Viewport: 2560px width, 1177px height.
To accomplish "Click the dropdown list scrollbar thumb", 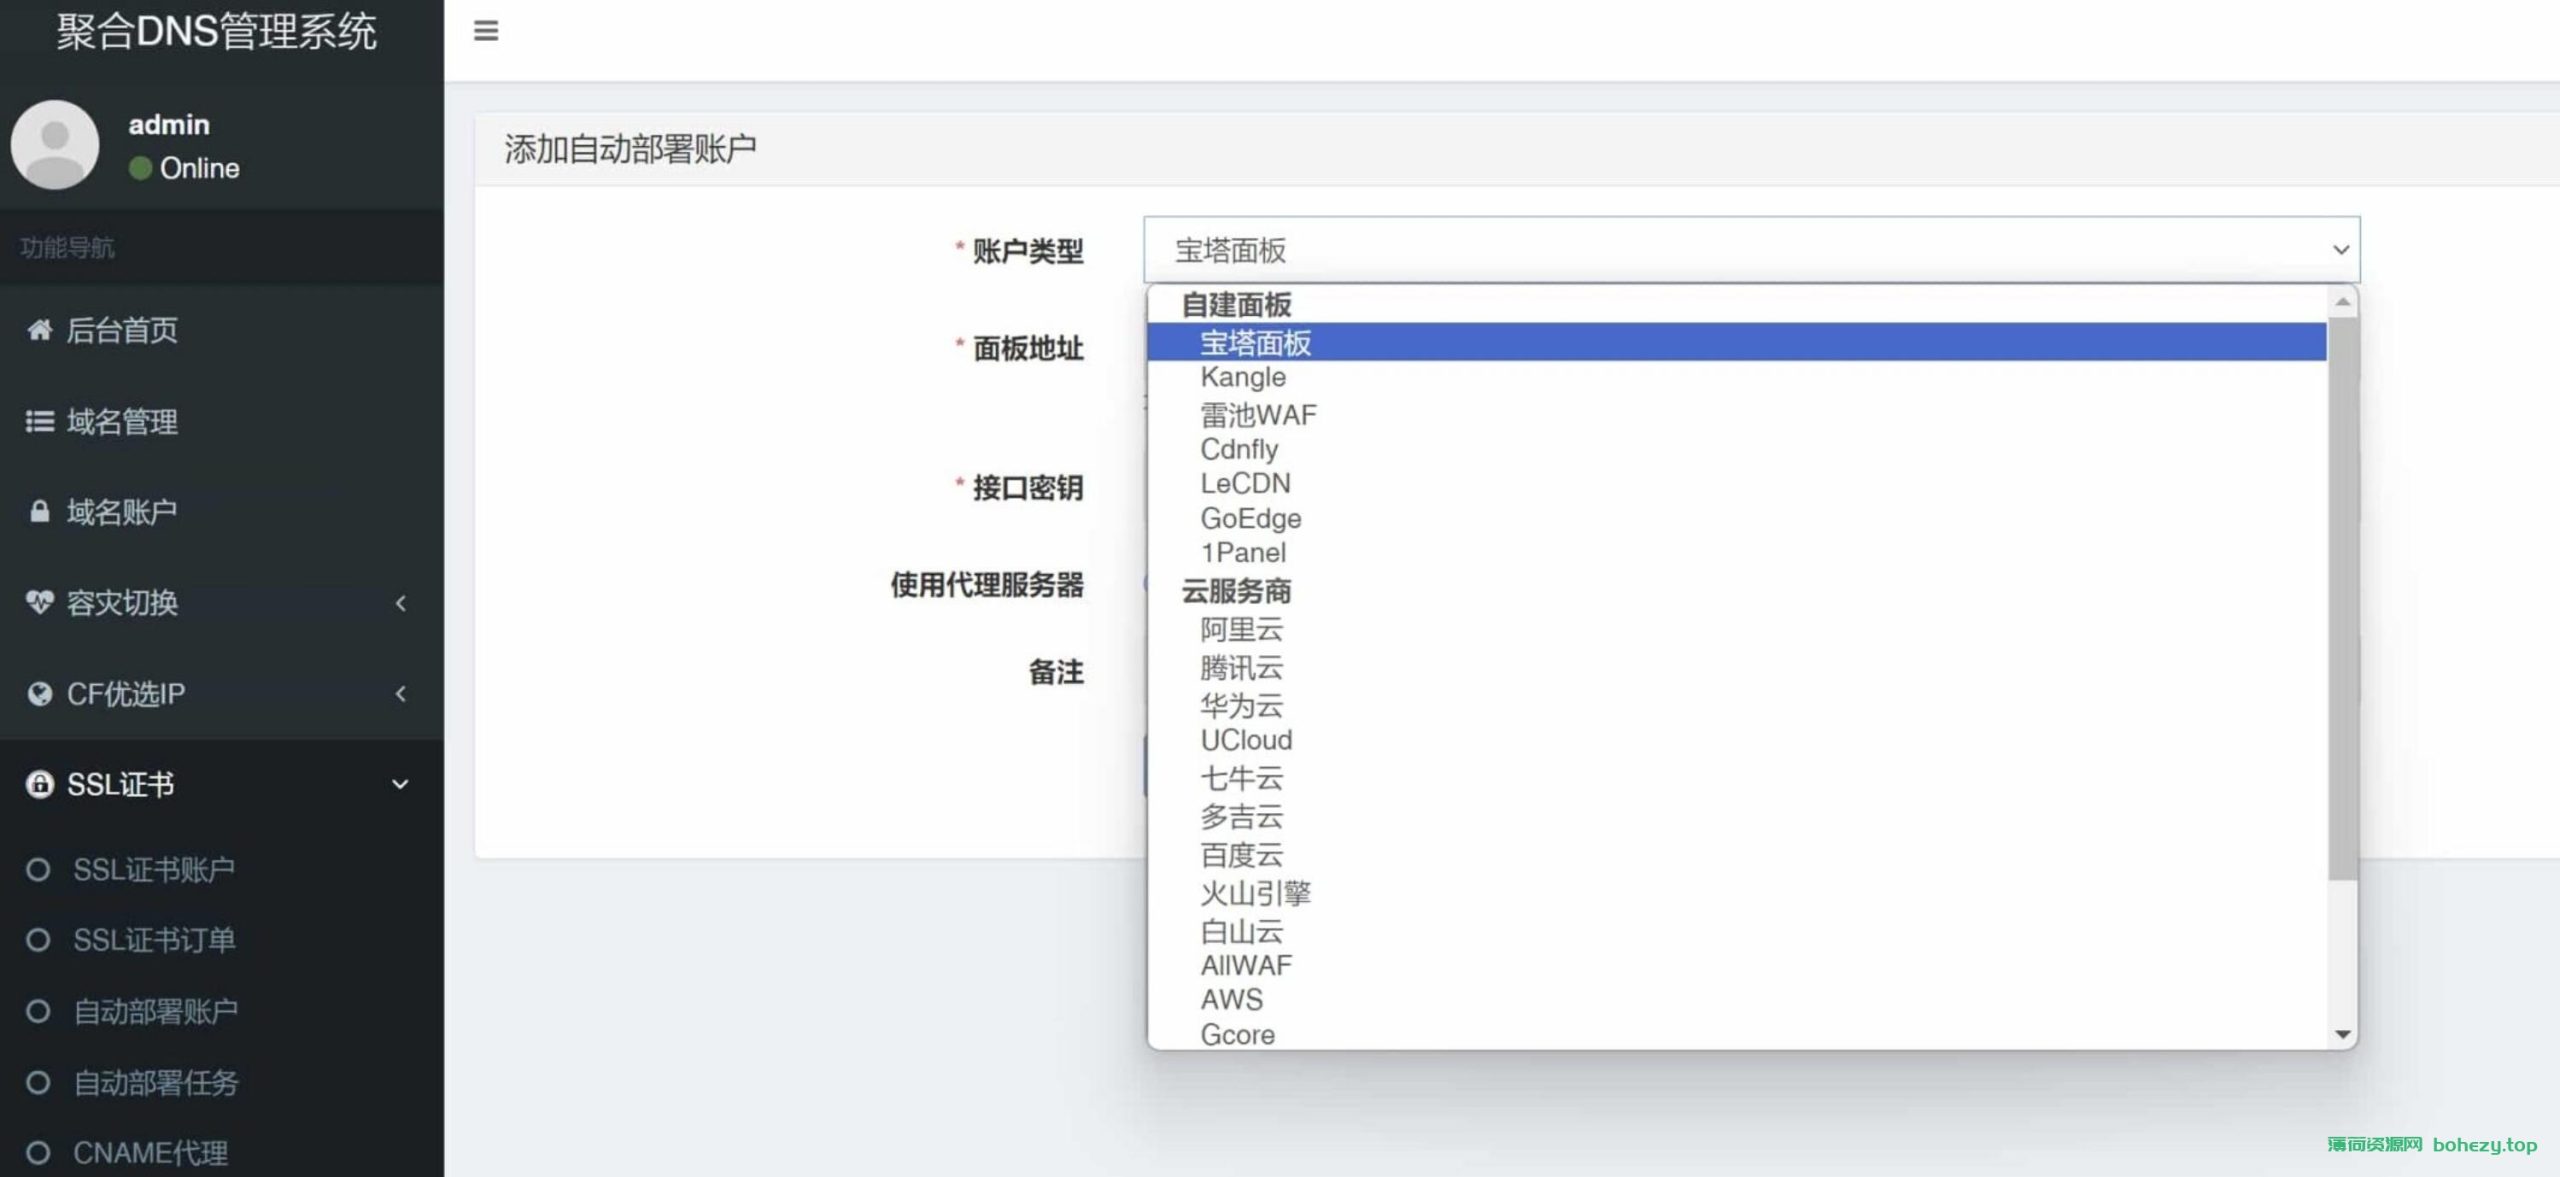I will 2342,598.
